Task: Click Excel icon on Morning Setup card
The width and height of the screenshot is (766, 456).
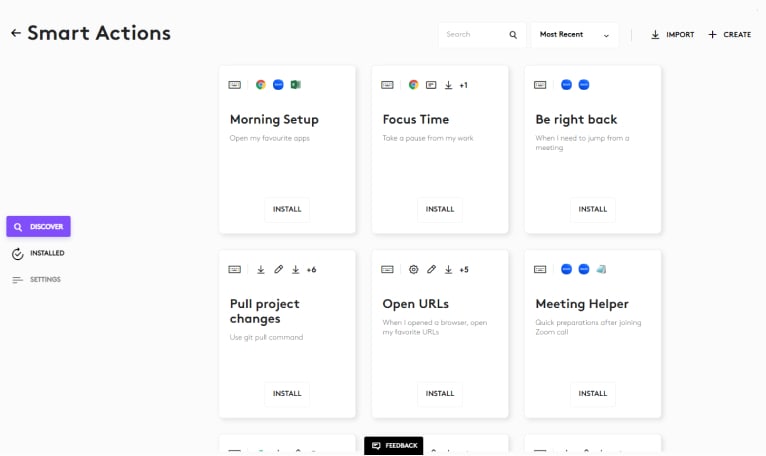Action: [x=296, y=85]
